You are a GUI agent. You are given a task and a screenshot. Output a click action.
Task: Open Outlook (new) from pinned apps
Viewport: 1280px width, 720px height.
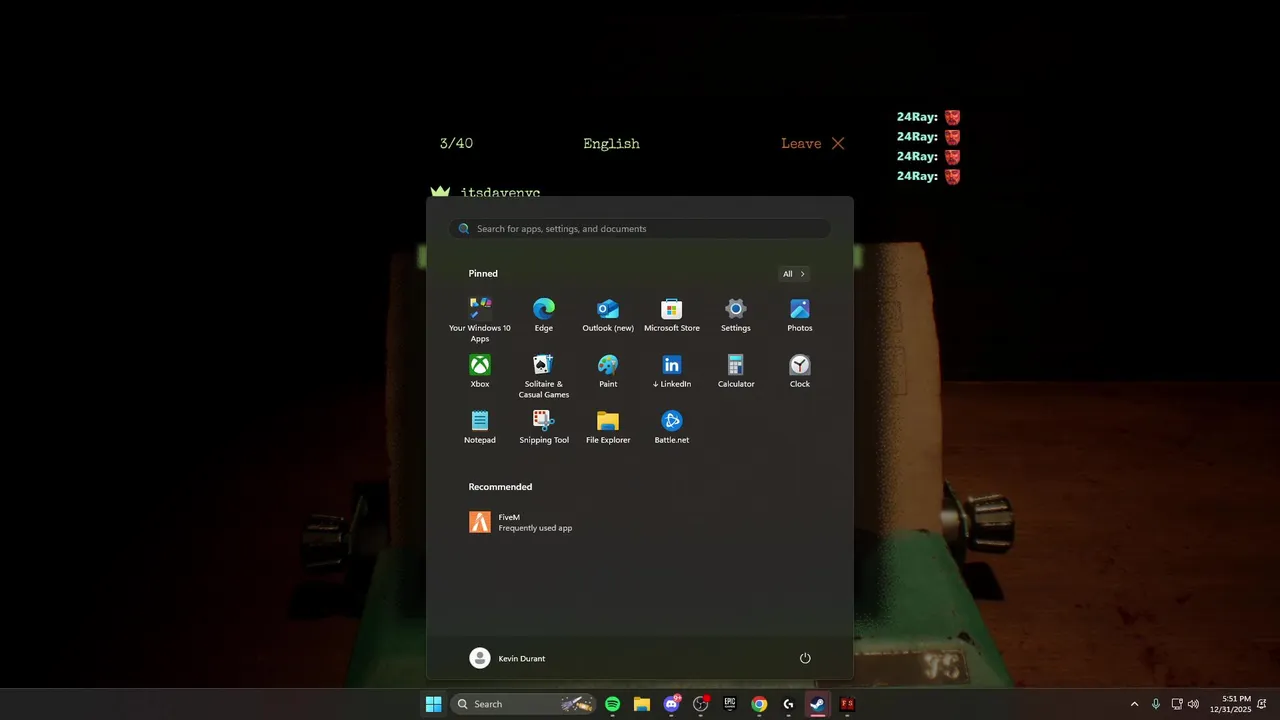(x=608, y=315)
